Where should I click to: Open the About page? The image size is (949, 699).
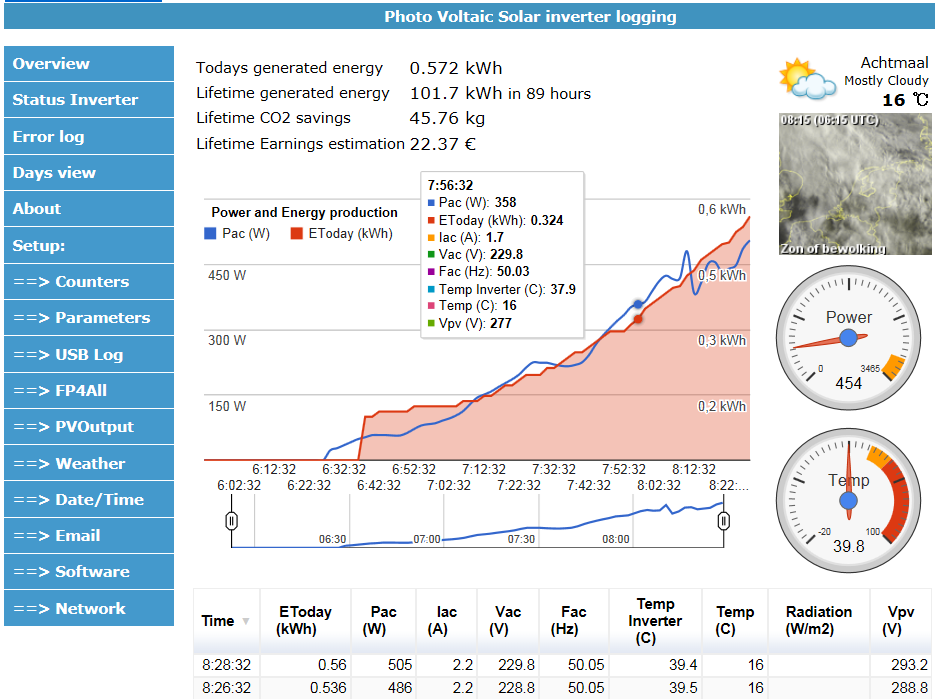[89, 209]
